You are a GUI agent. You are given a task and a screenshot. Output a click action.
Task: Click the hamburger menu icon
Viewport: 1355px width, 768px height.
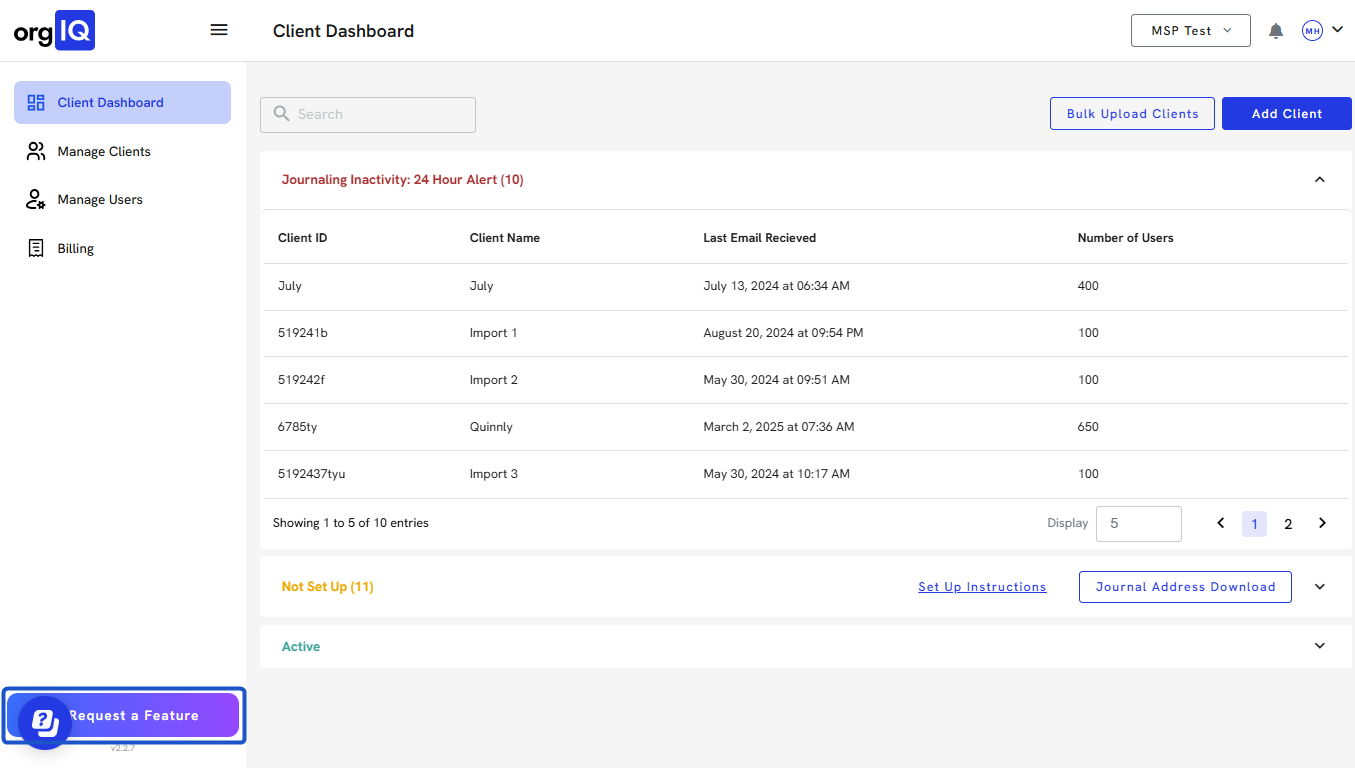coord(219,30)
